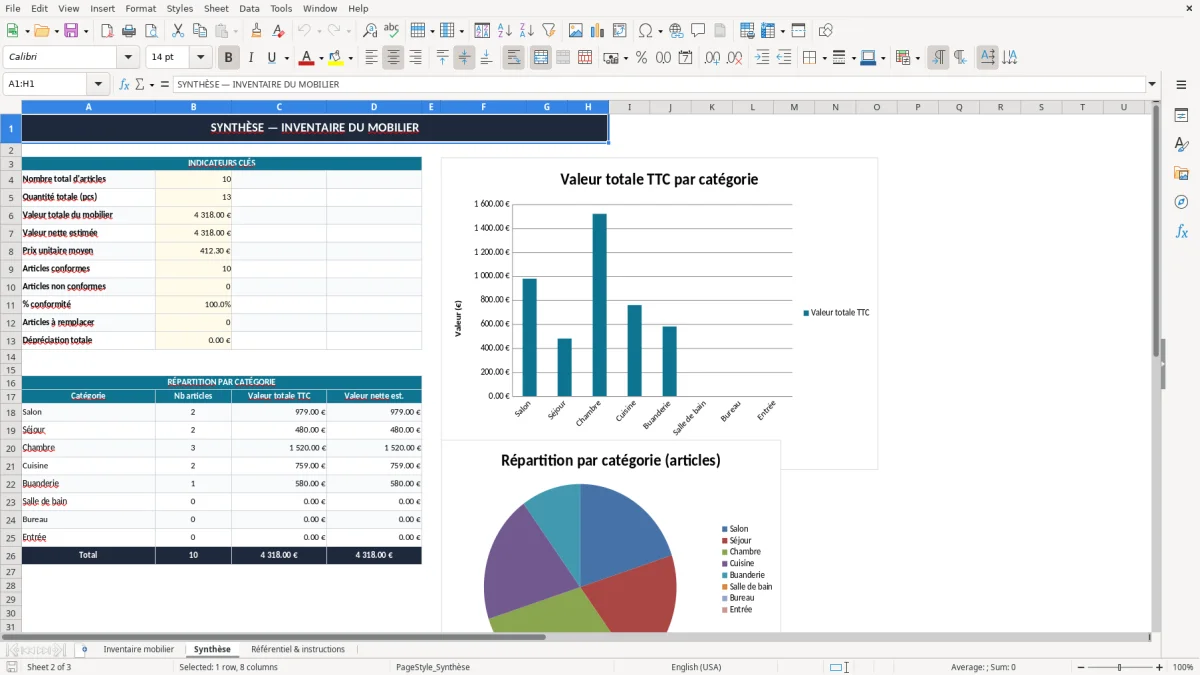The height and width of the screenshot is (675, 1200).
Task: Open Background Color dropdown arrow
Action: 350,58
